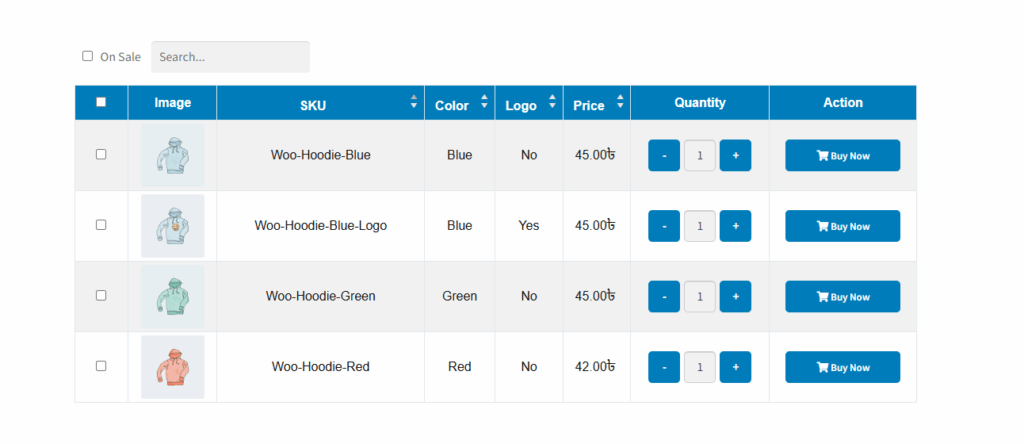The width and height of the screenshot is (1024, 444).
Task: Decrease quantity for Woo-Hoodie-Green
Action: (664, 296)
